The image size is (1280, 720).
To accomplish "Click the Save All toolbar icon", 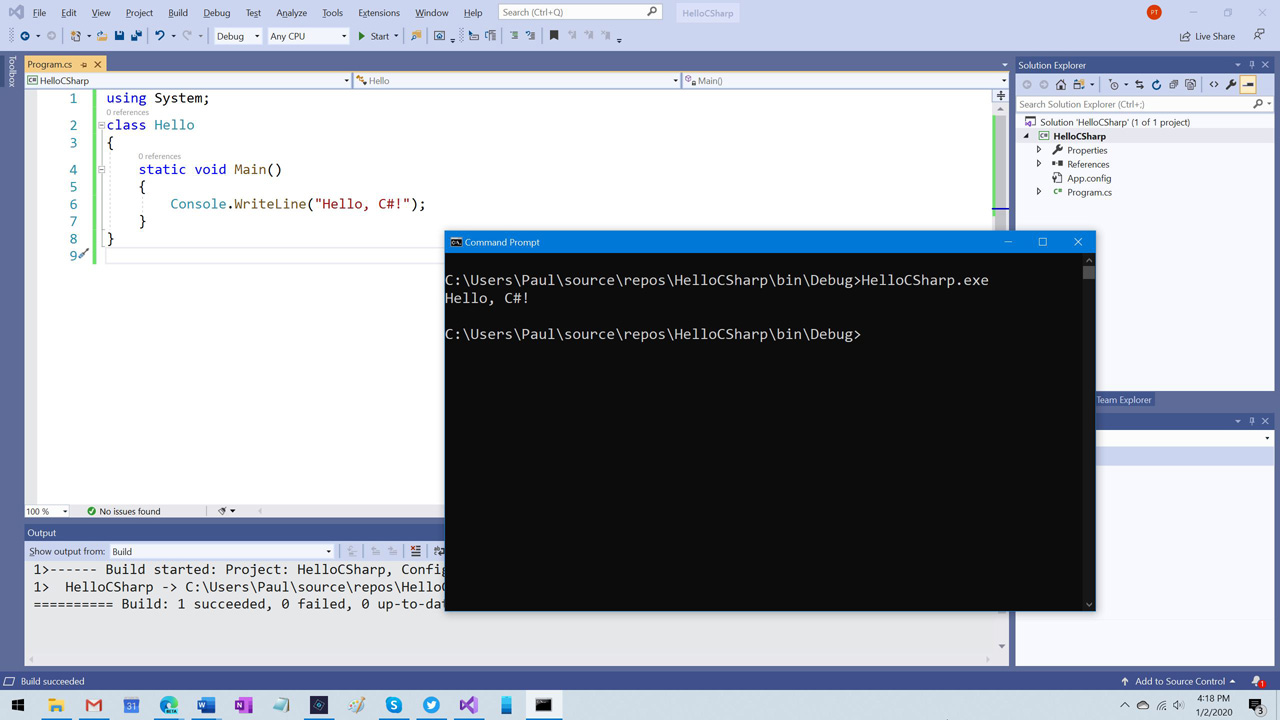I will pos(135,36).
